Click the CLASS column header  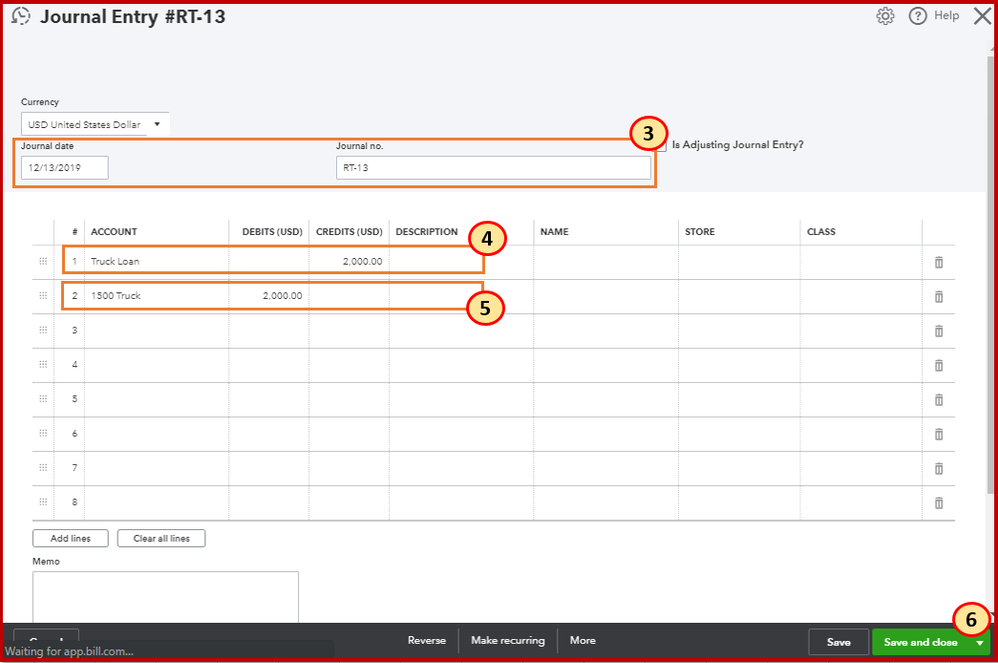point(821,232)
